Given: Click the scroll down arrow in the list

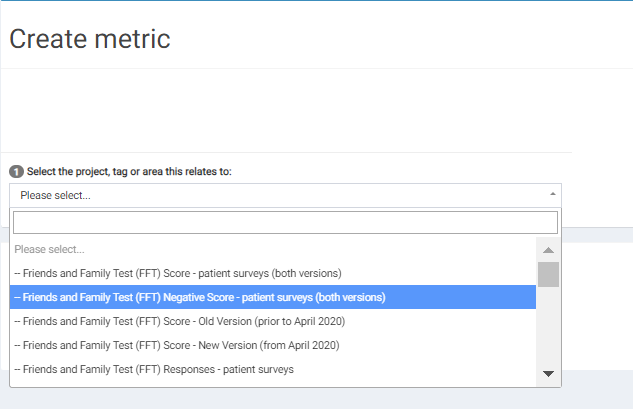Looking at the screenshot, I should (x=548, y=373).
